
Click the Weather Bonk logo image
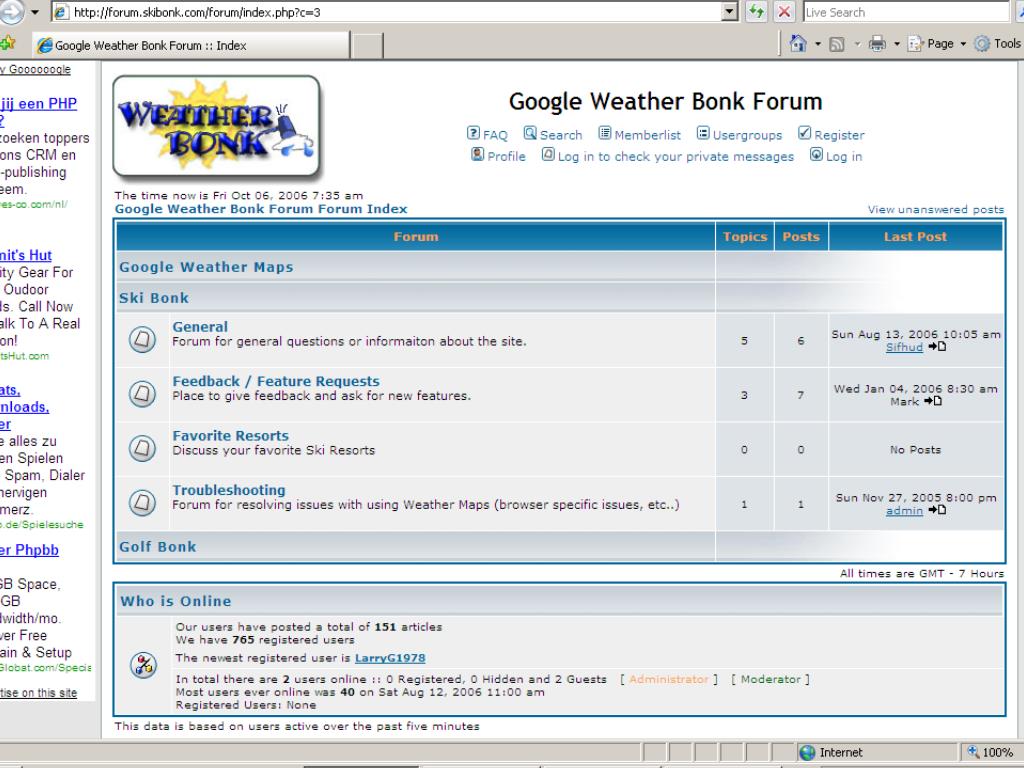(216, 127)
